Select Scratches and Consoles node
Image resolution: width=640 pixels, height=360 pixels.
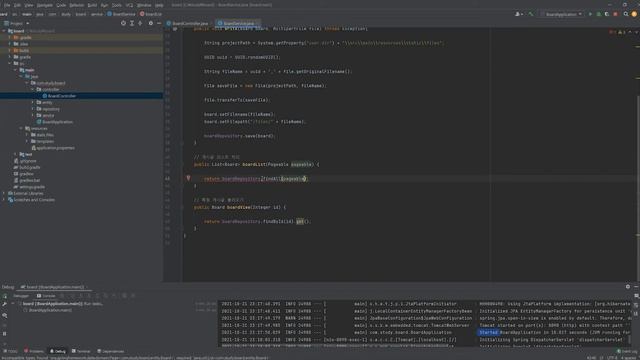[x=31, y=200]
